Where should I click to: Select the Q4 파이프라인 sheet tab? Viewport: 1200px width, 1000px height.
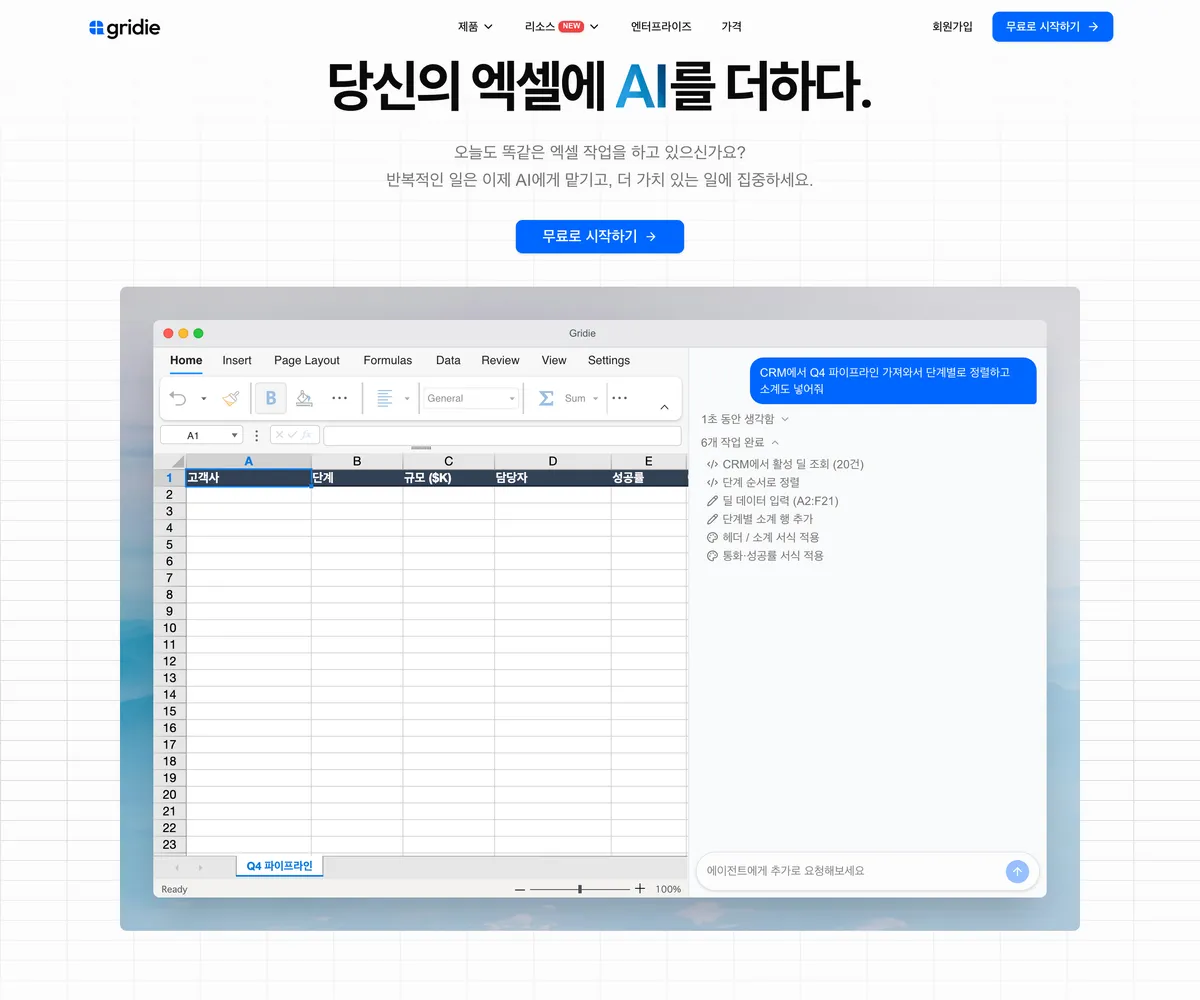[x=280, y=866]
